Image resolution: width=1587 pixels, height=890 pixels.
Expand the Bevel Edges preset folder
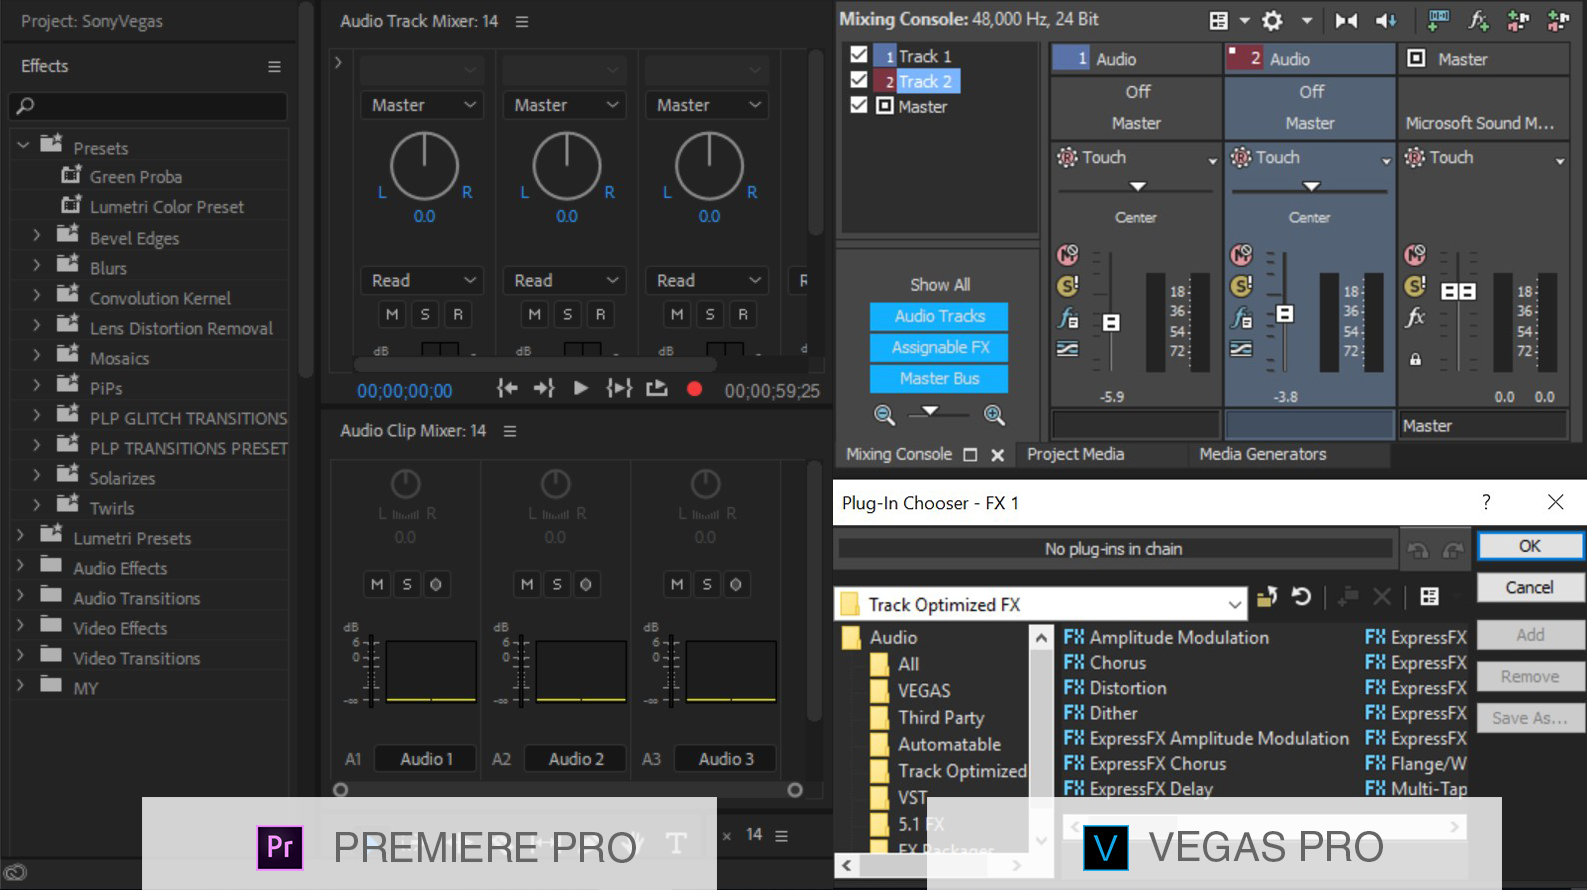pos(37,236)
